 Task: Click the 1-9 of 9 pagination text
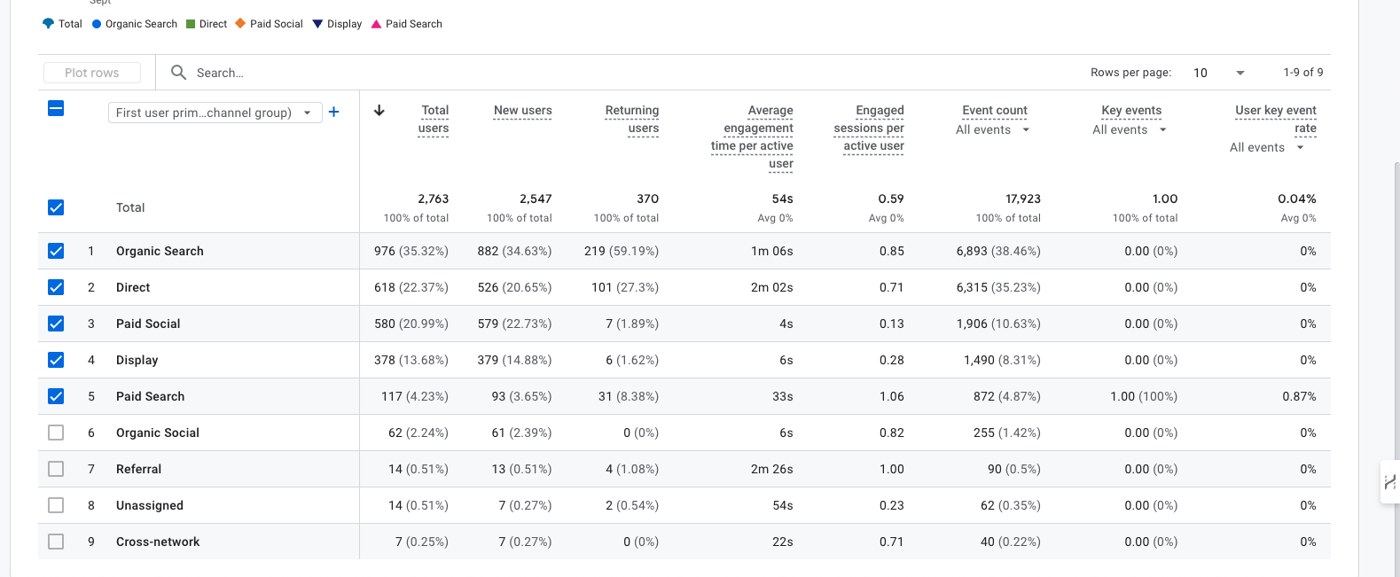click(x=1303, y=73)
